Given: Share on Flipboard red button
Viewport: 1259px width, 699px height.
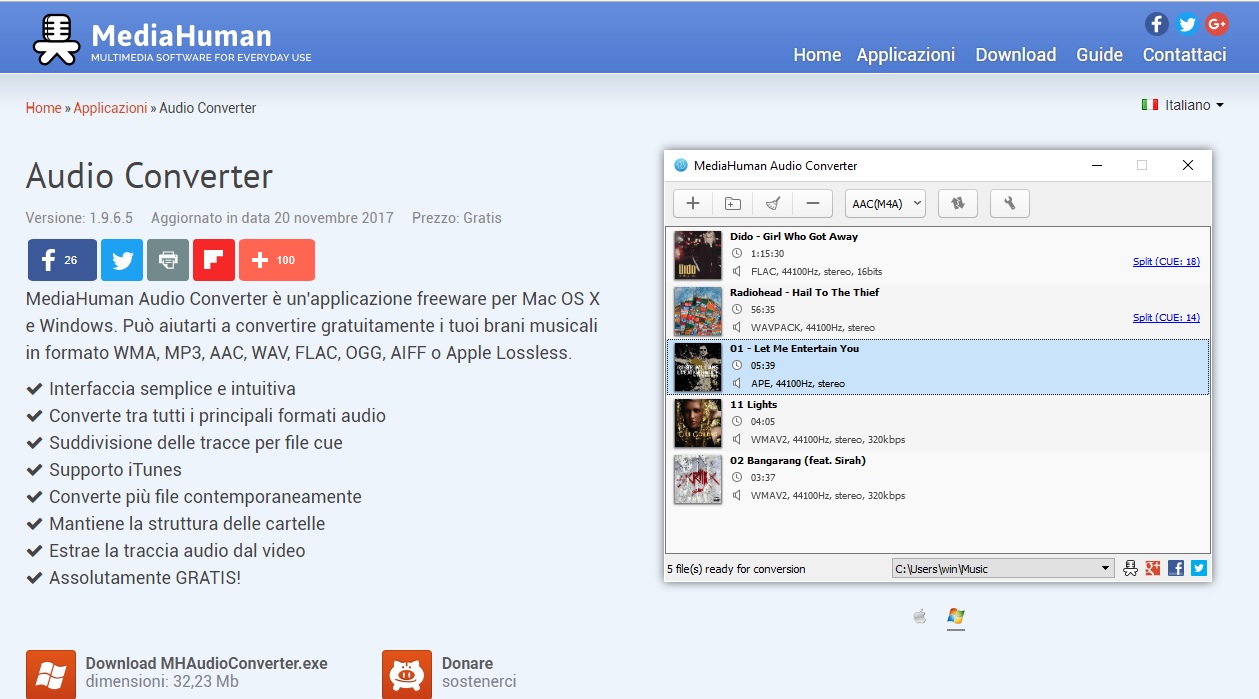Looking at the screenshot, I should [x=214, y=260].
